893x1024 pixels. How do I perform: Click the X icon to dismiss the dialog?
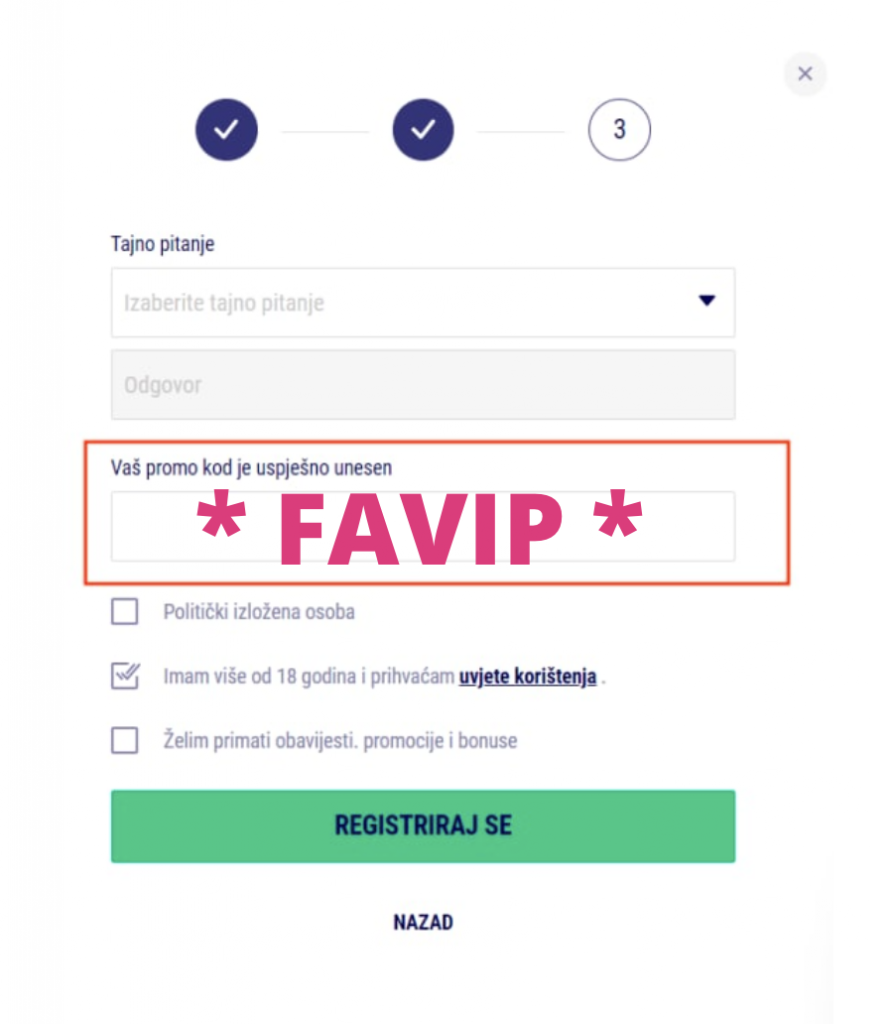[x=805, y=73]
